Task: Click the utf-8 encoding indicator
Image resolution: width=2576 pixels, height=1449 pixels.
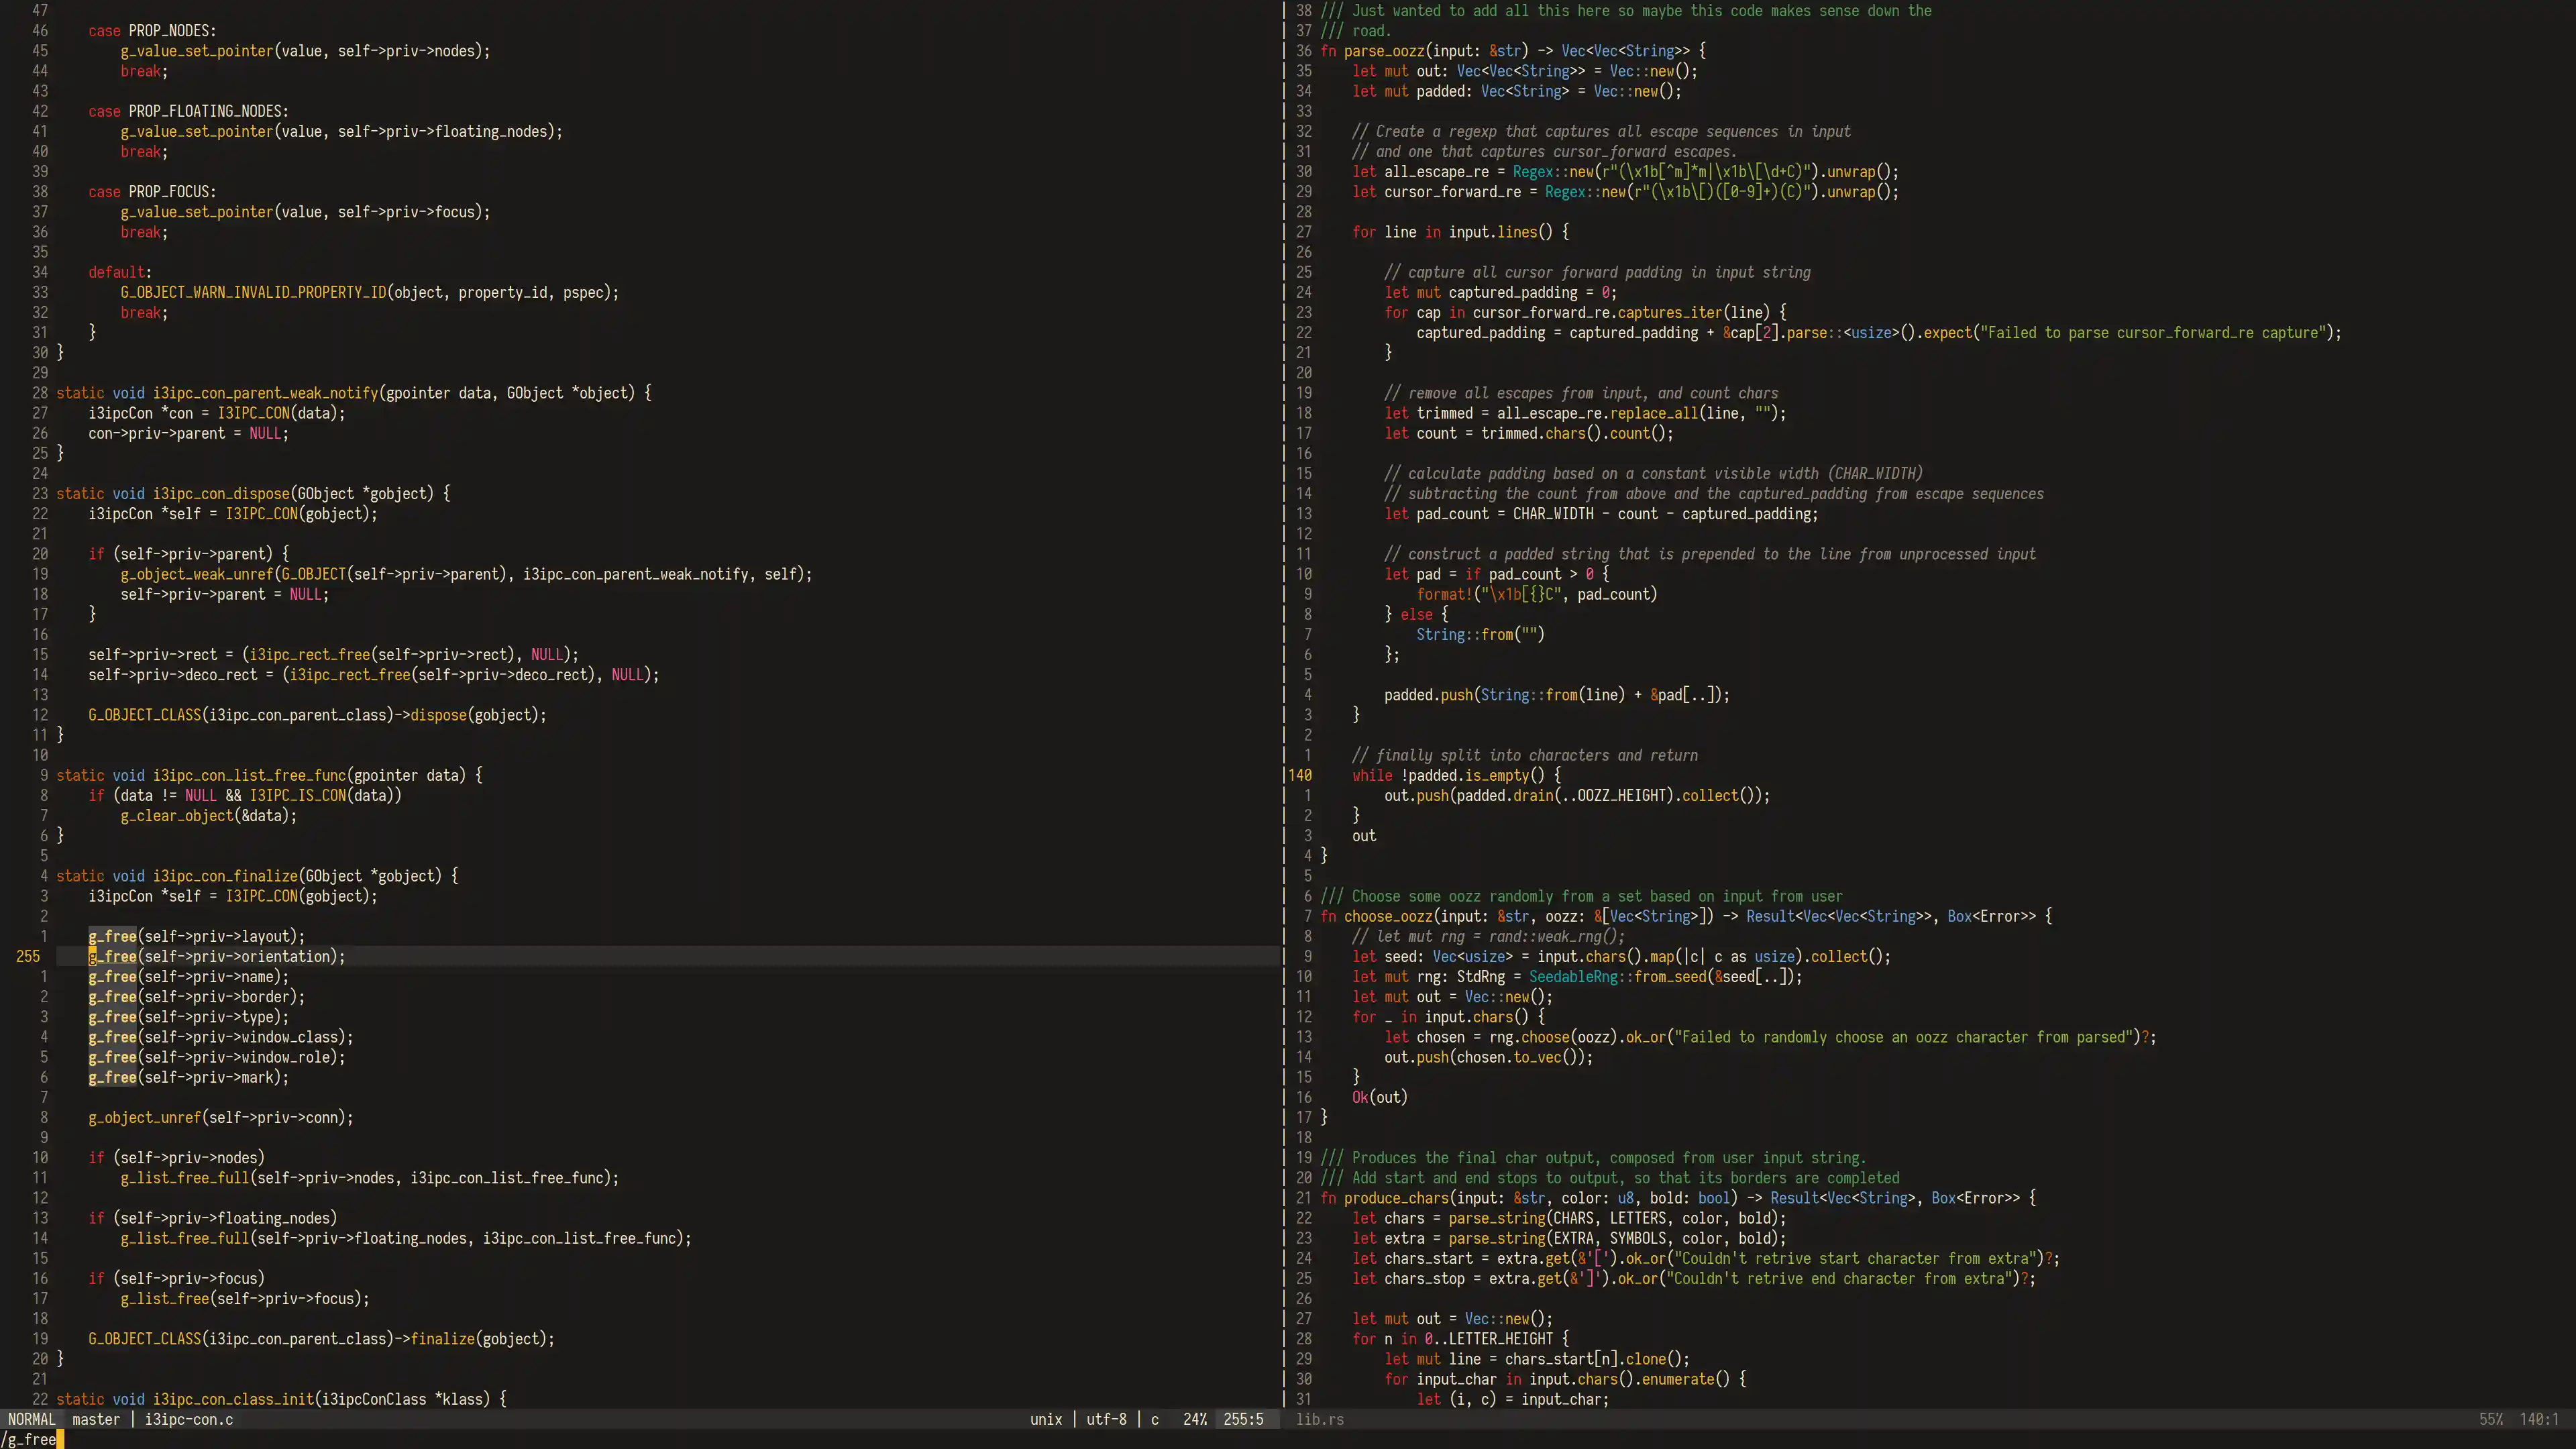Action: coord(1106,1419)
